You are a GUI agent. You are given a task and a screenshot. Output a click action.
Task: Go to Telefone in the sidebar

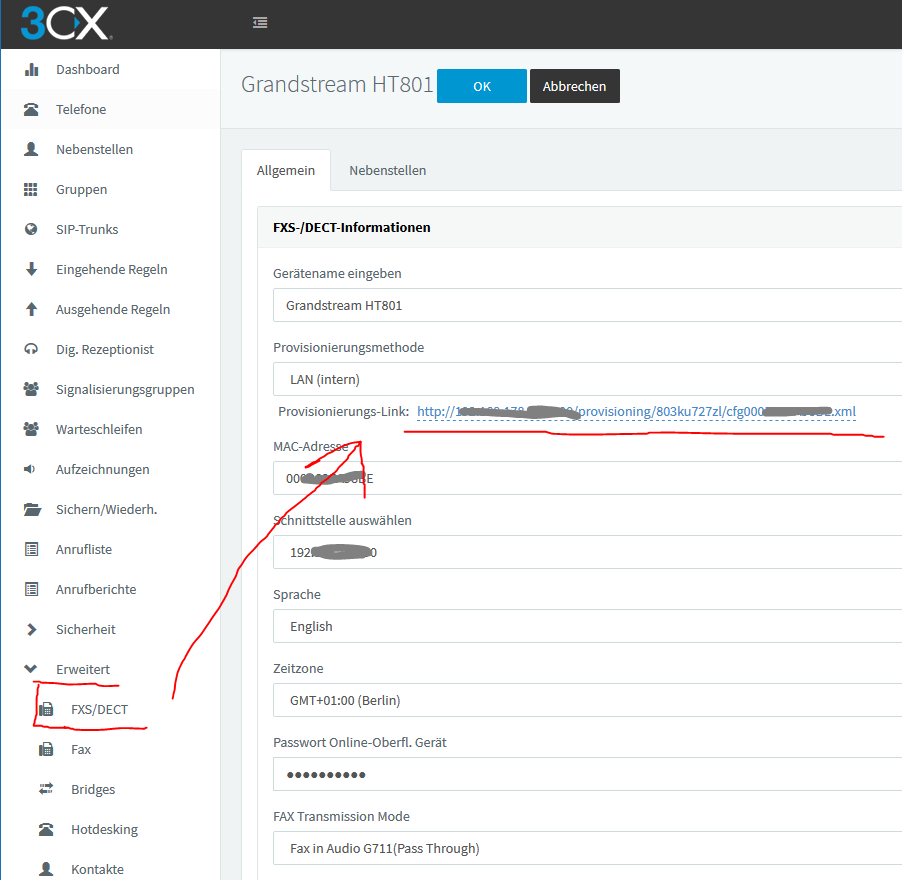[x=81, y=109]
